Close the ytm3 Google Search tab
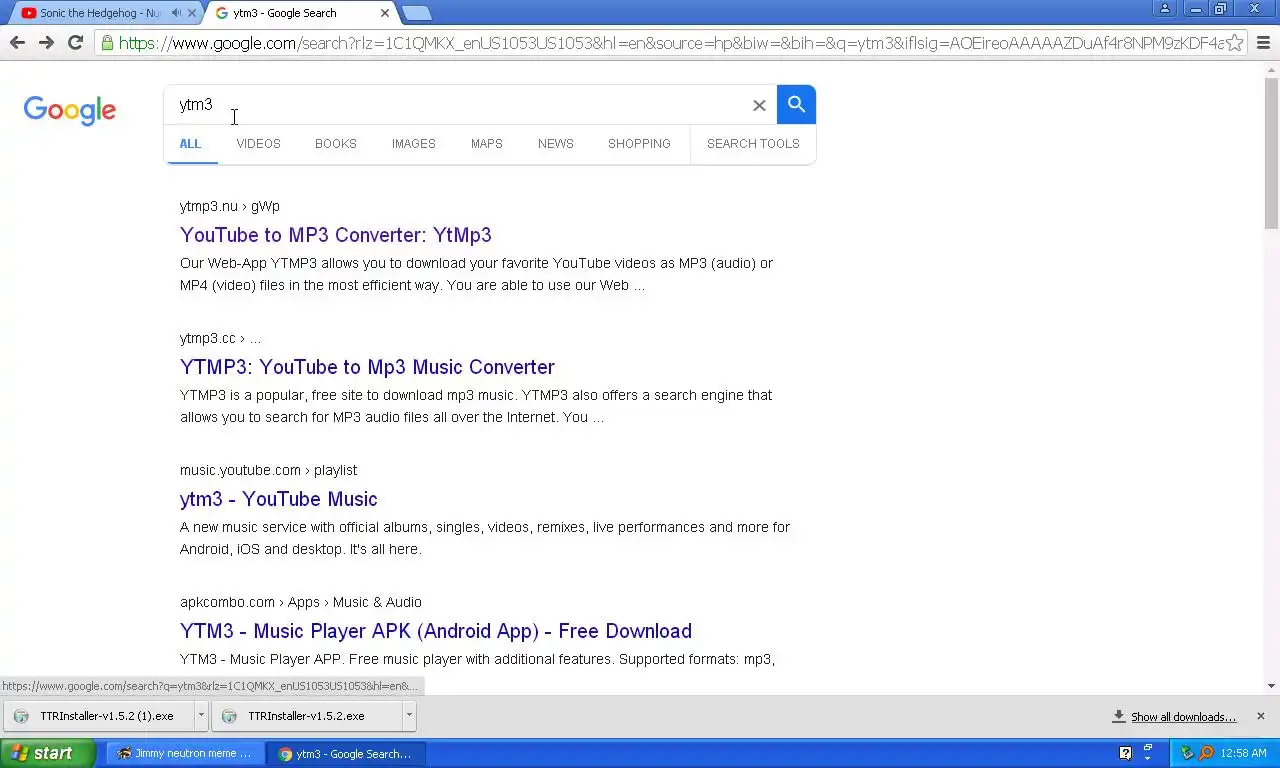 (x=385, y=13)
